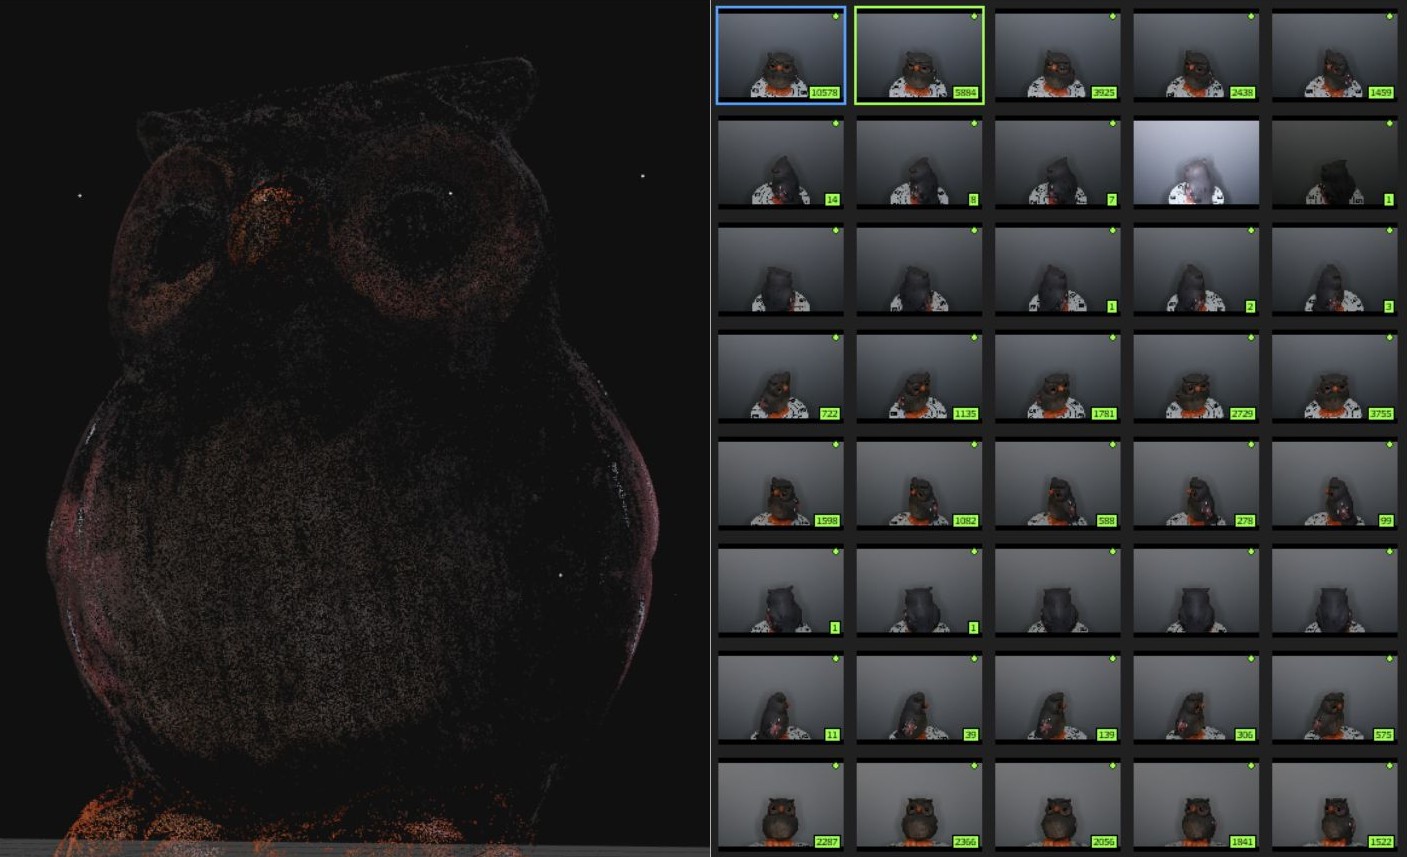Viewport: 1407px width, 857px height.
Task: Select the green-outlined thumbnail labeled 5884
Action: 918,55
